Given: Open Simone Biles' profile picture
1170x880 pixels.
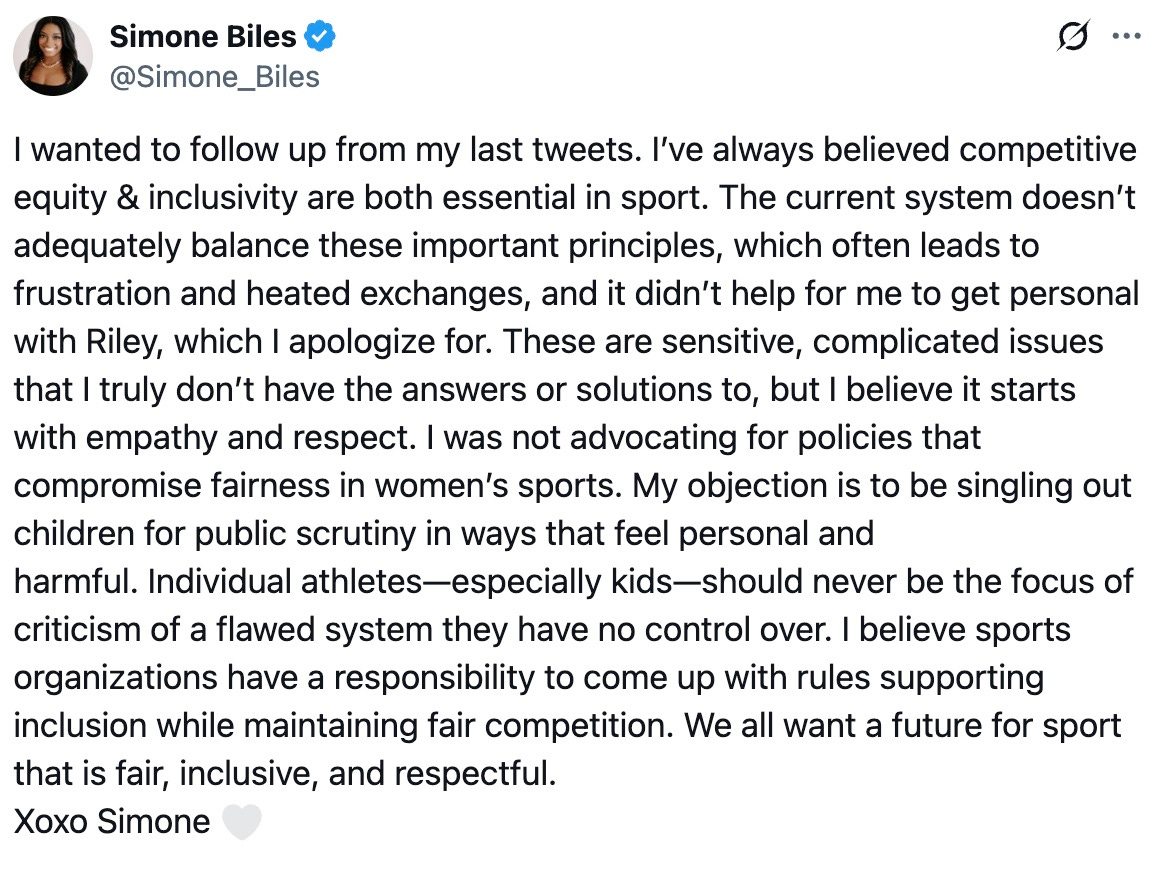Looking at the screenshot, I should 53,56.
